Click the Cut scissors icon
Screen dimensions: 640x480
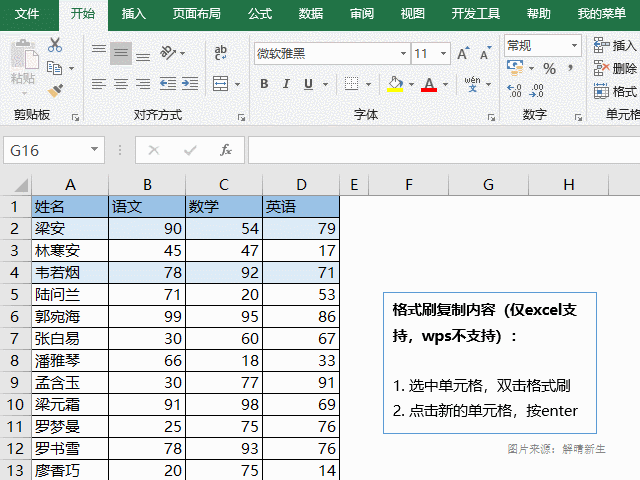tap(55, 45)
